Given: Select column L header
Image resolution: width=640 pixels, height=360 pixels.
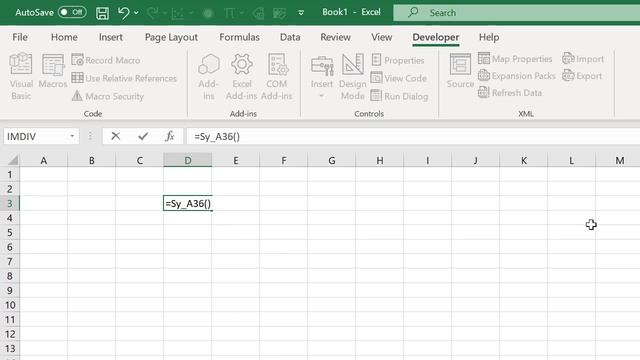Looking at the screenshot, I should click(571, 160).
